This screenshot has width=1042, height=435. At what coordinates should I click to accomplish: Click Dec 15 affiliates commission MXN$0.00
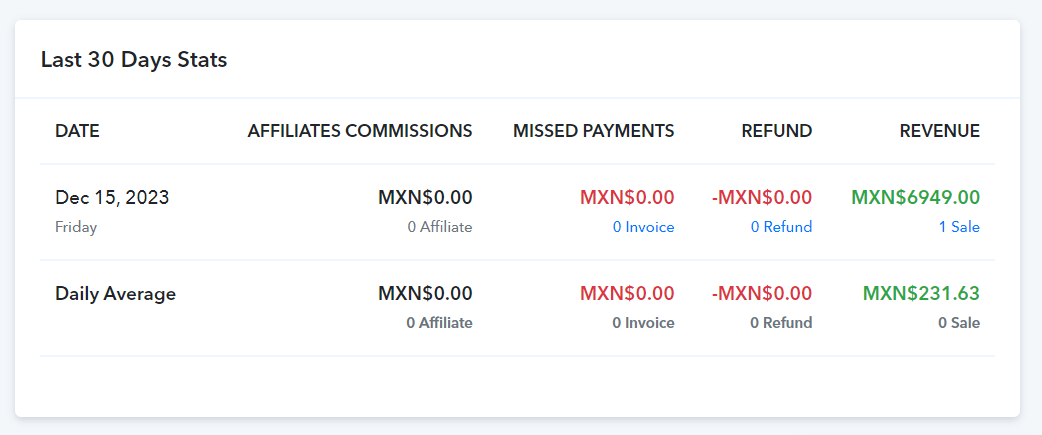pos(425,197)
